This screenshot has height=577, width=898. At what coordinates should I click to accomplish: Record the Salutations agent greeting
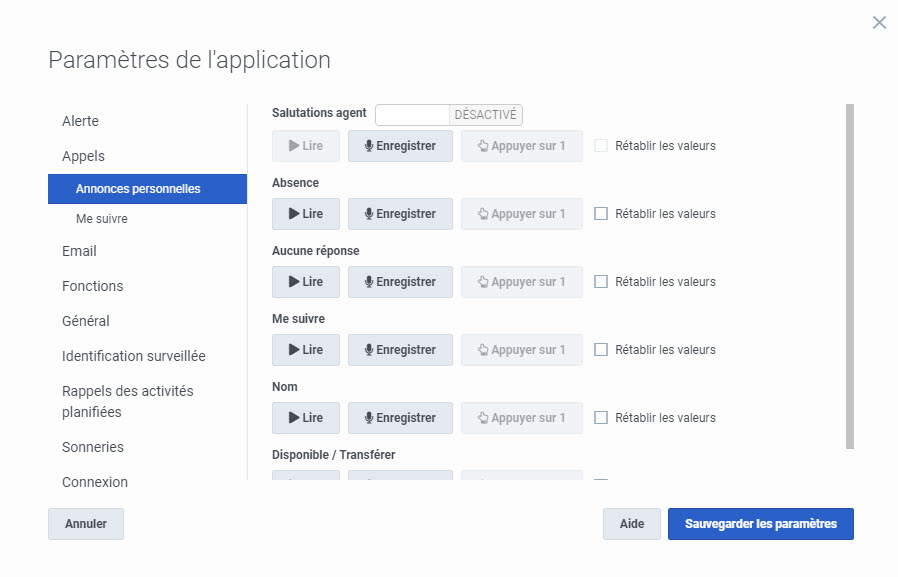[x=400, y=146]
